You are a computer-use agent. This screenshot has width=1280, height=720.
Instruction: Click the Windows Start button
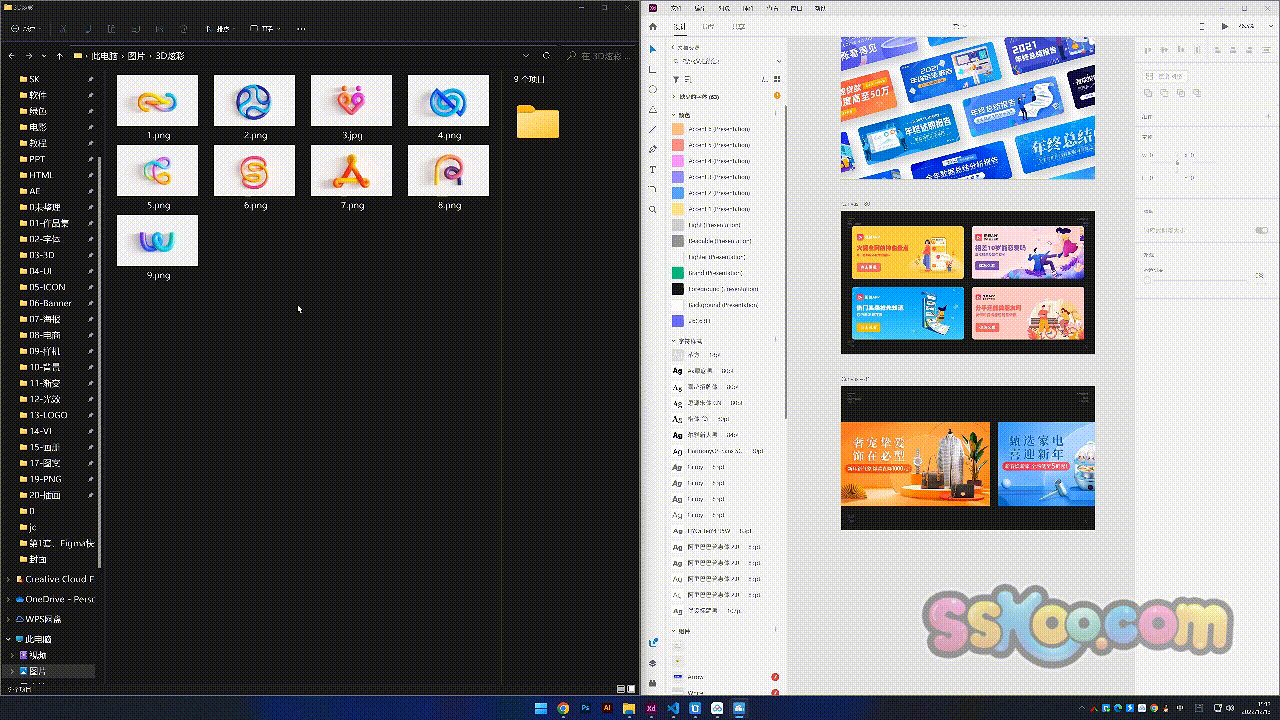pos(541,708)
